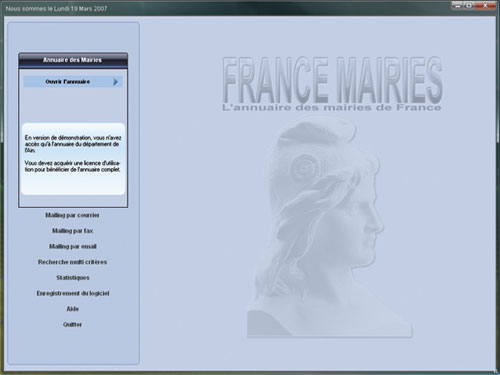
Task: Go to Recherche multi critères
Action: click(72, 262)
